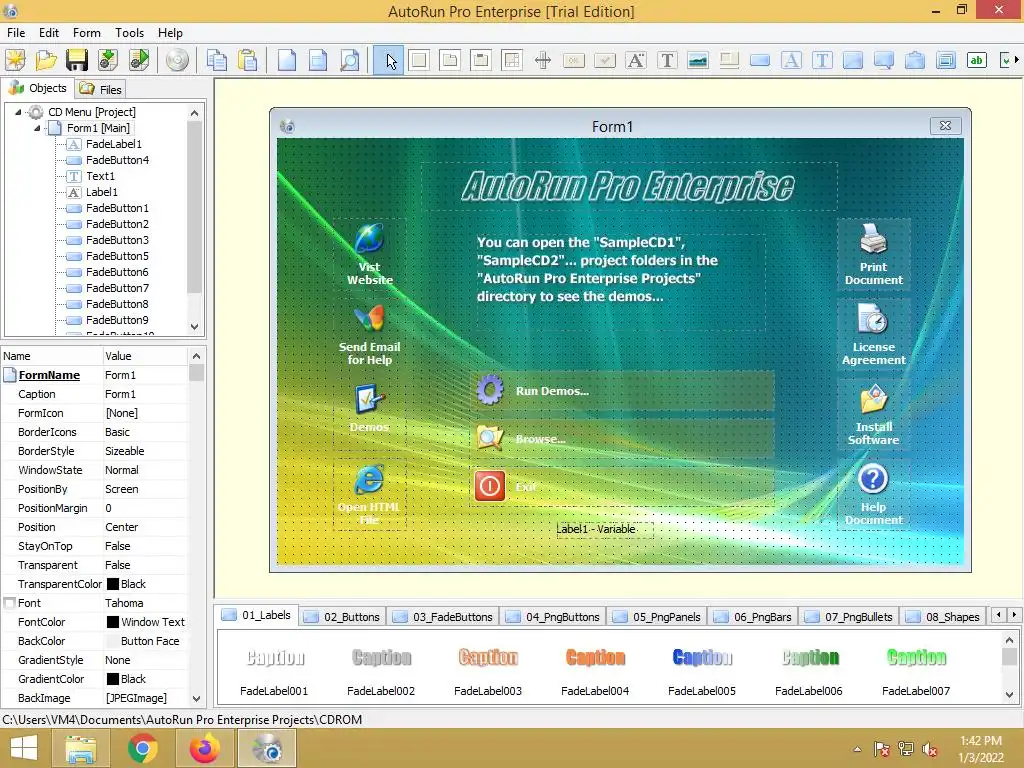Paste using the toolbar clipboard icon

pyautogui.click(x=248, y=60)
